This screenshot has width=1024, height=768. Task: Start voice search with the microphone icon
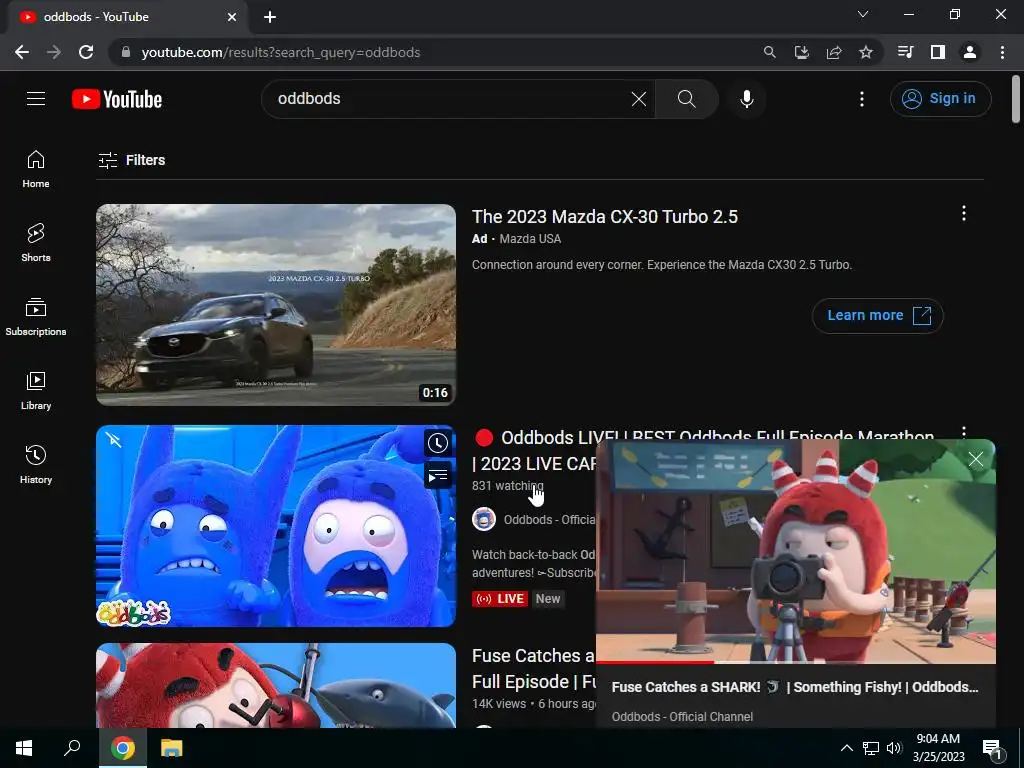(746, 99)
